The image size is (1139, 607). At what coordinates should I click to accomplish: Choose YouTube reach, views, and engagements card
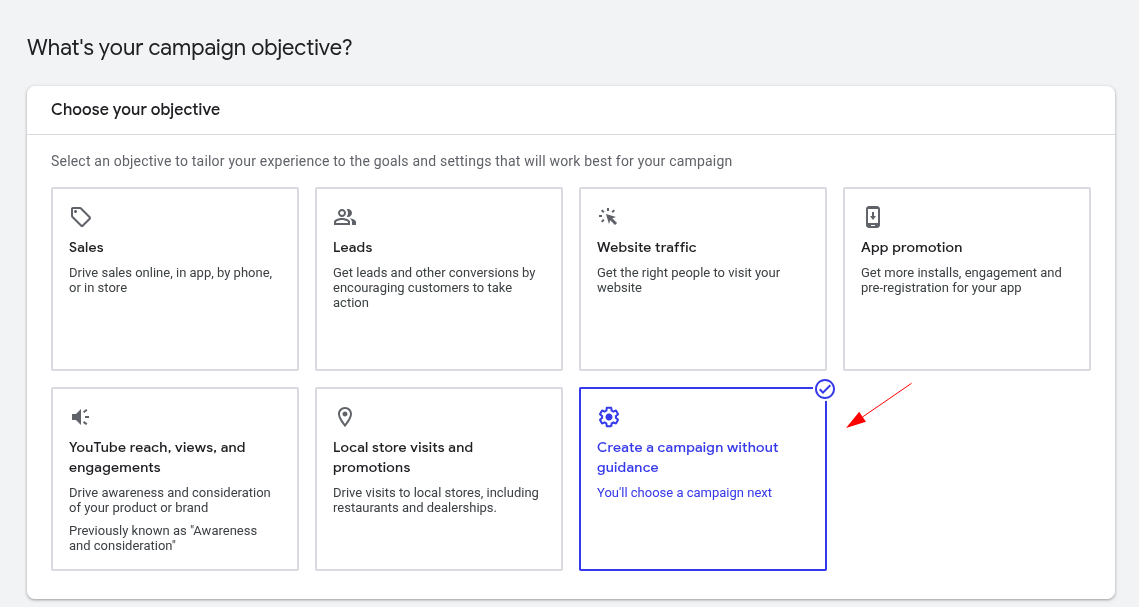tap(175, 479)
